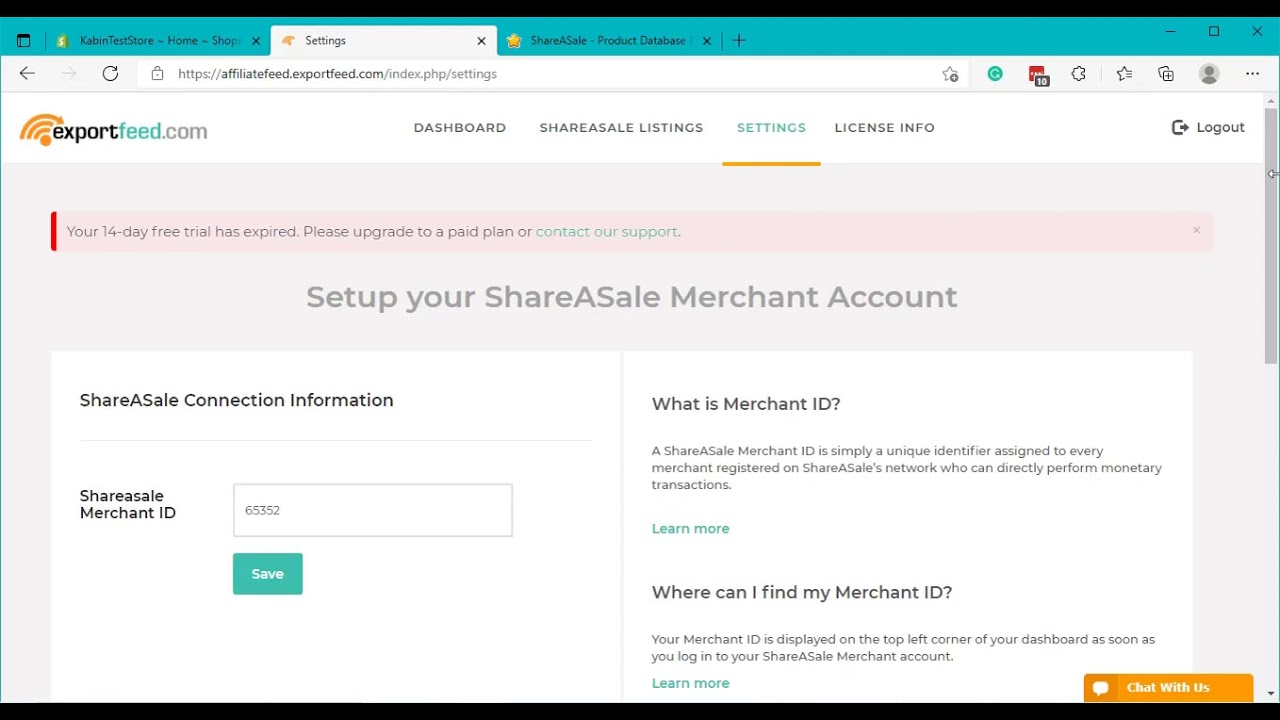Reload the current page
1280x720 pixels.
(110, 74)
